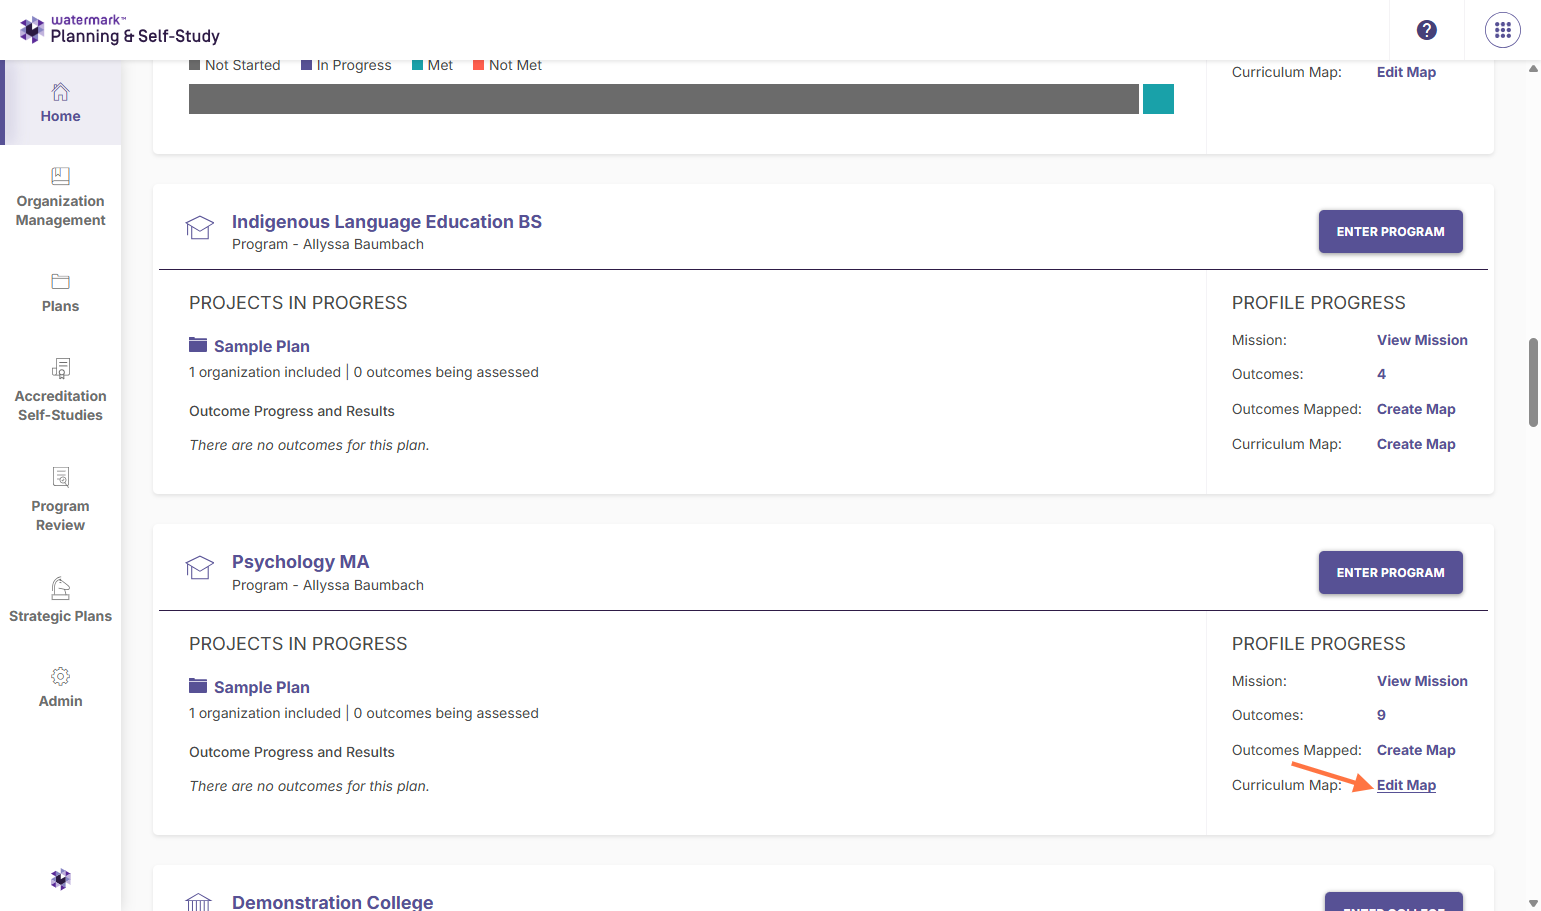The width and height of the screenshot is (1541, 911).
Task: Open the Demonstration College title link
Action: [332, 902]
